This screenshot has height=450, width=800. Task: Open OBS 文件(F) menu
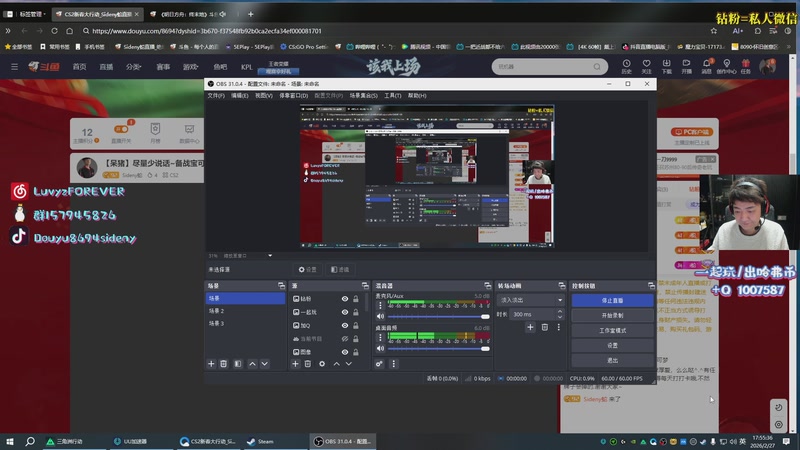coord(216,95)
